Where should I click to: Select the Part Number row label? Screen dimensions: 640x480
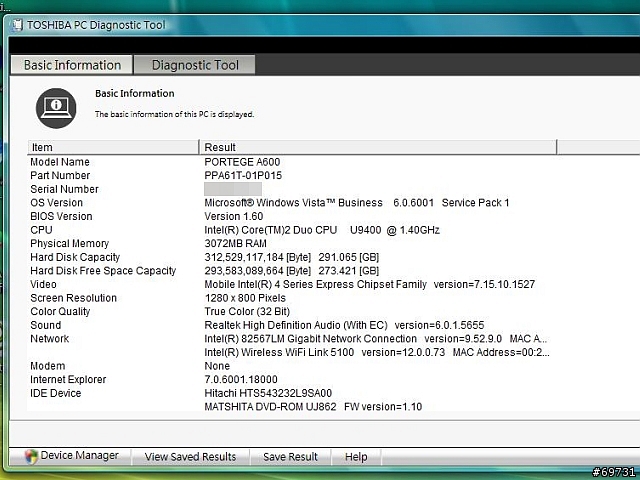[x=60, y=176]
